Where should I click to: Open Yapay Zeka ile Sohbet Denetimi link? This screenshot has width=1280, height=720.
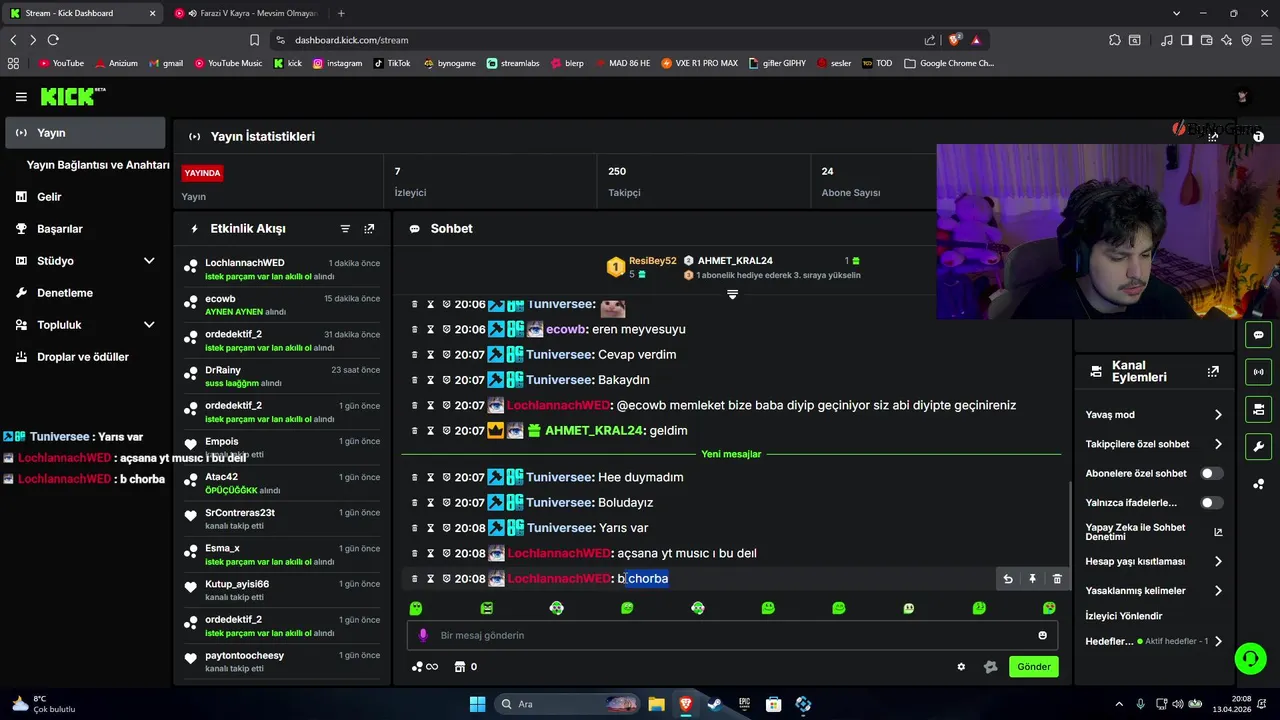pos(1154,532)
